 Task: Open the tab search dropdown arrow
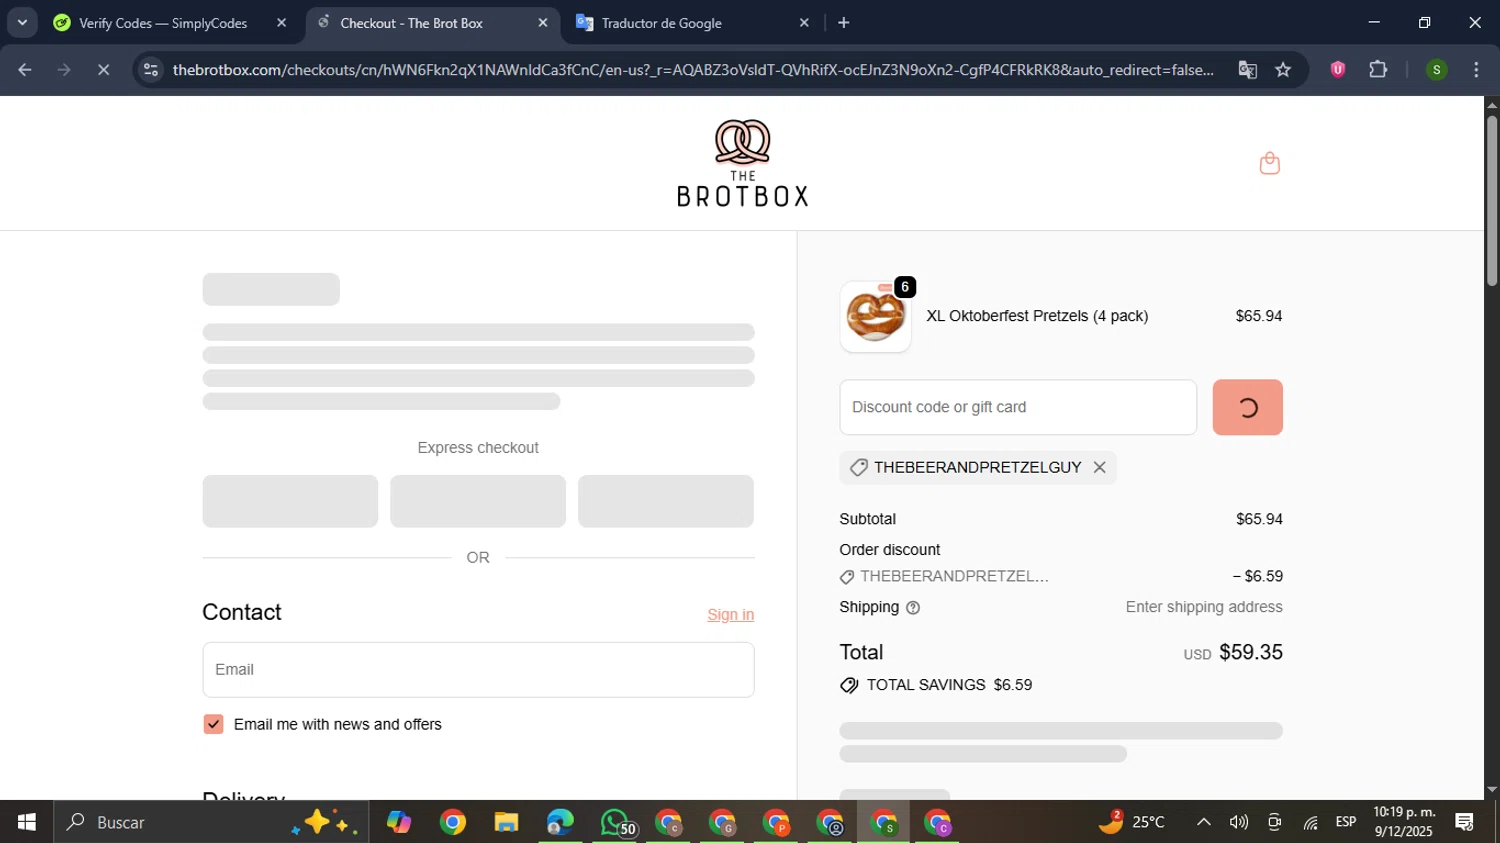[x=22, y=23]
